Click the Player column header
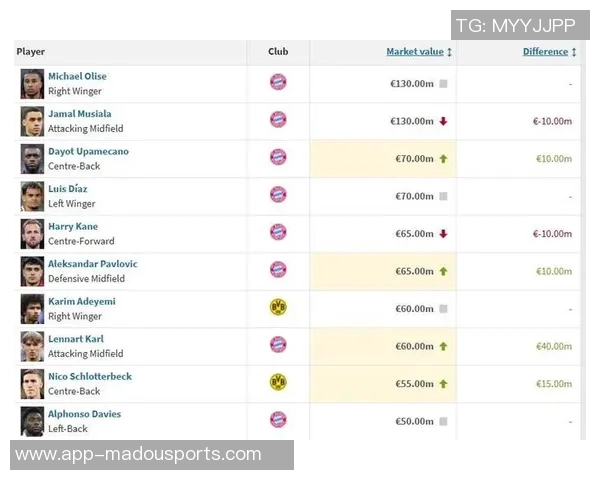Image resolution: width=600 pixels, height=480 pixels. (31, 52)
